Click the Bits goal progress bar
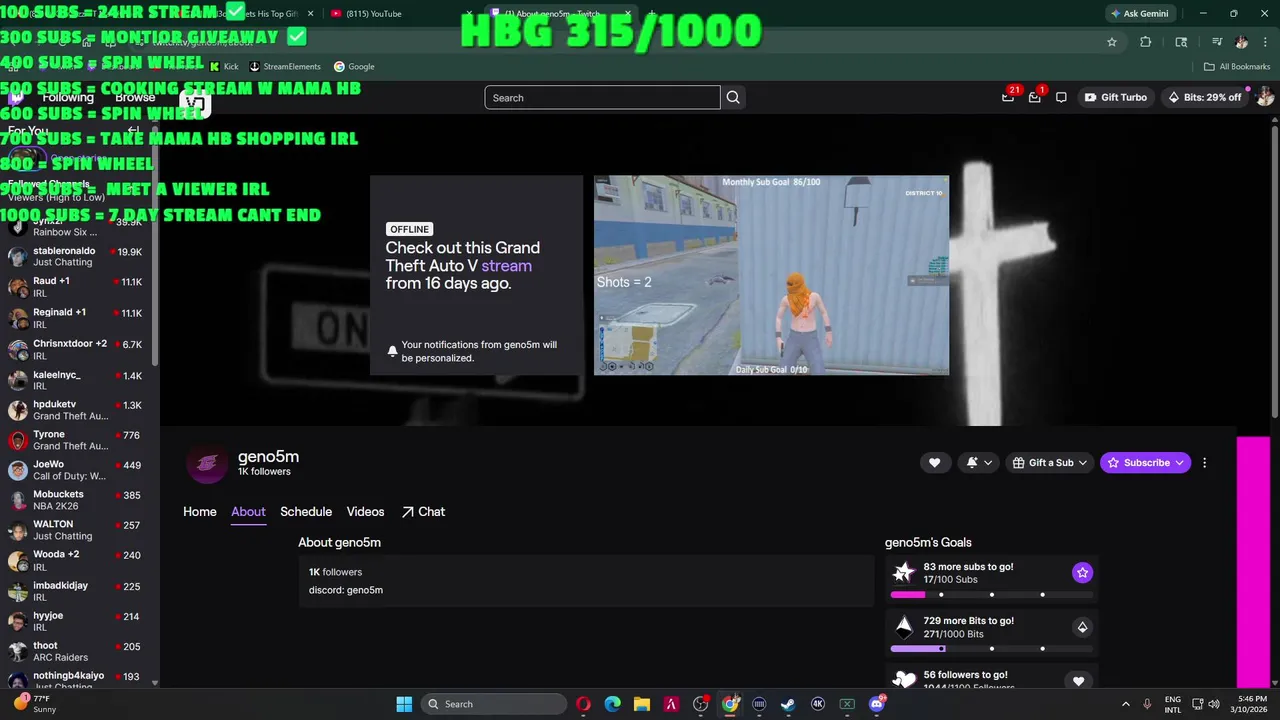 click(x=992, y=649)
